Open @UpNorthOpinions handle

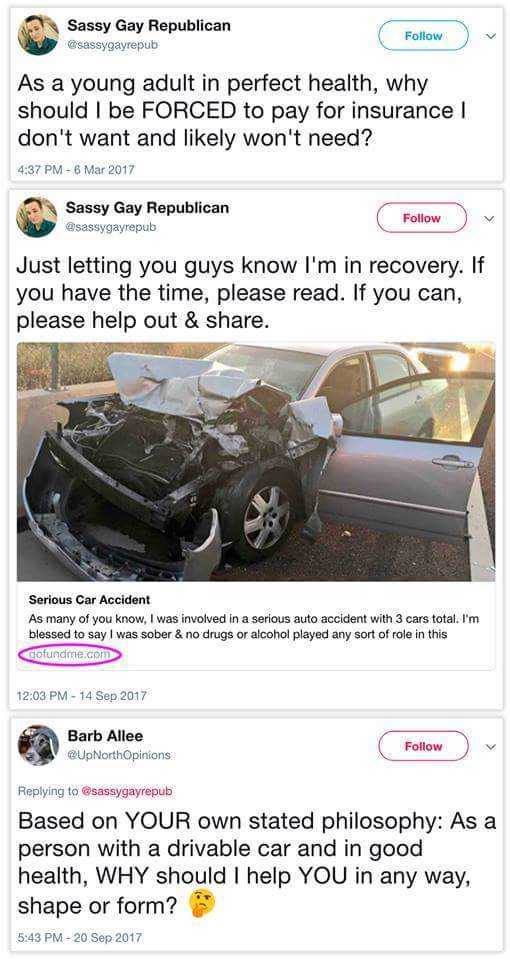coord(119,755)
